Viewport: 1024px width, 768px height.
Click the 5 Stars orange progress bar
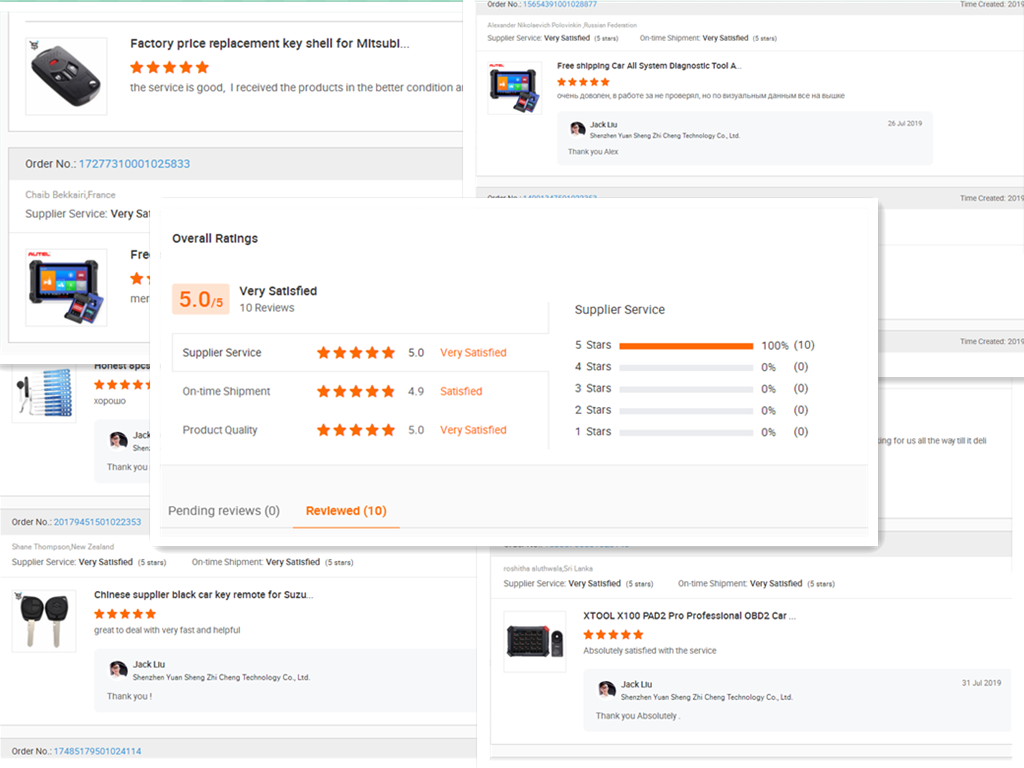pyautogui.click(x=686, y=346)
